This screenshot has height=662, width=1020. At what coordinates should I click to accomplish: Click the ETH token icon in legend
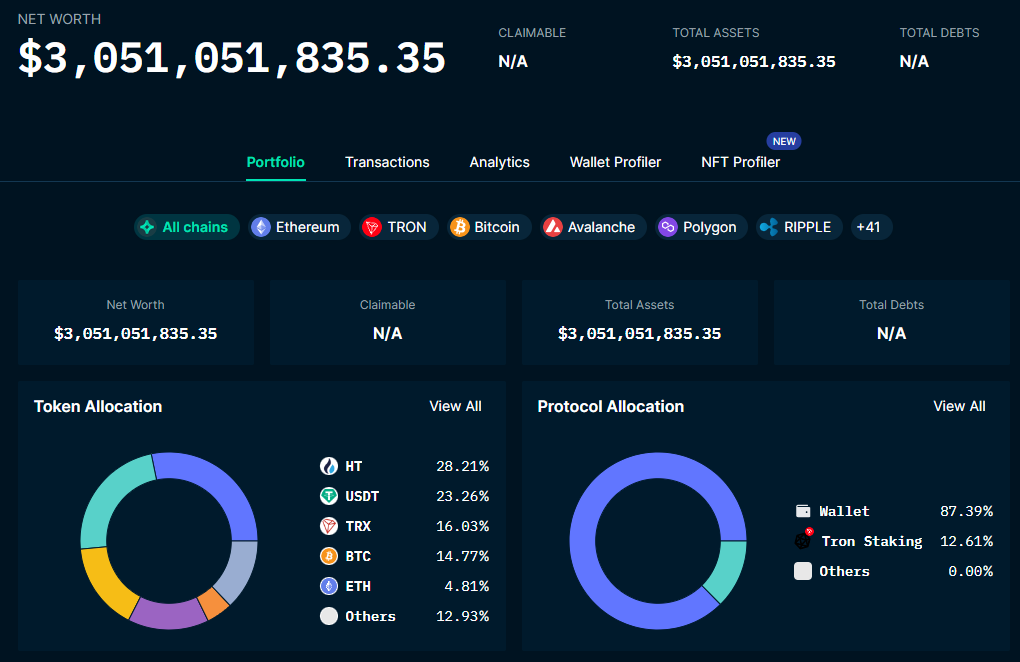point(329,586)
